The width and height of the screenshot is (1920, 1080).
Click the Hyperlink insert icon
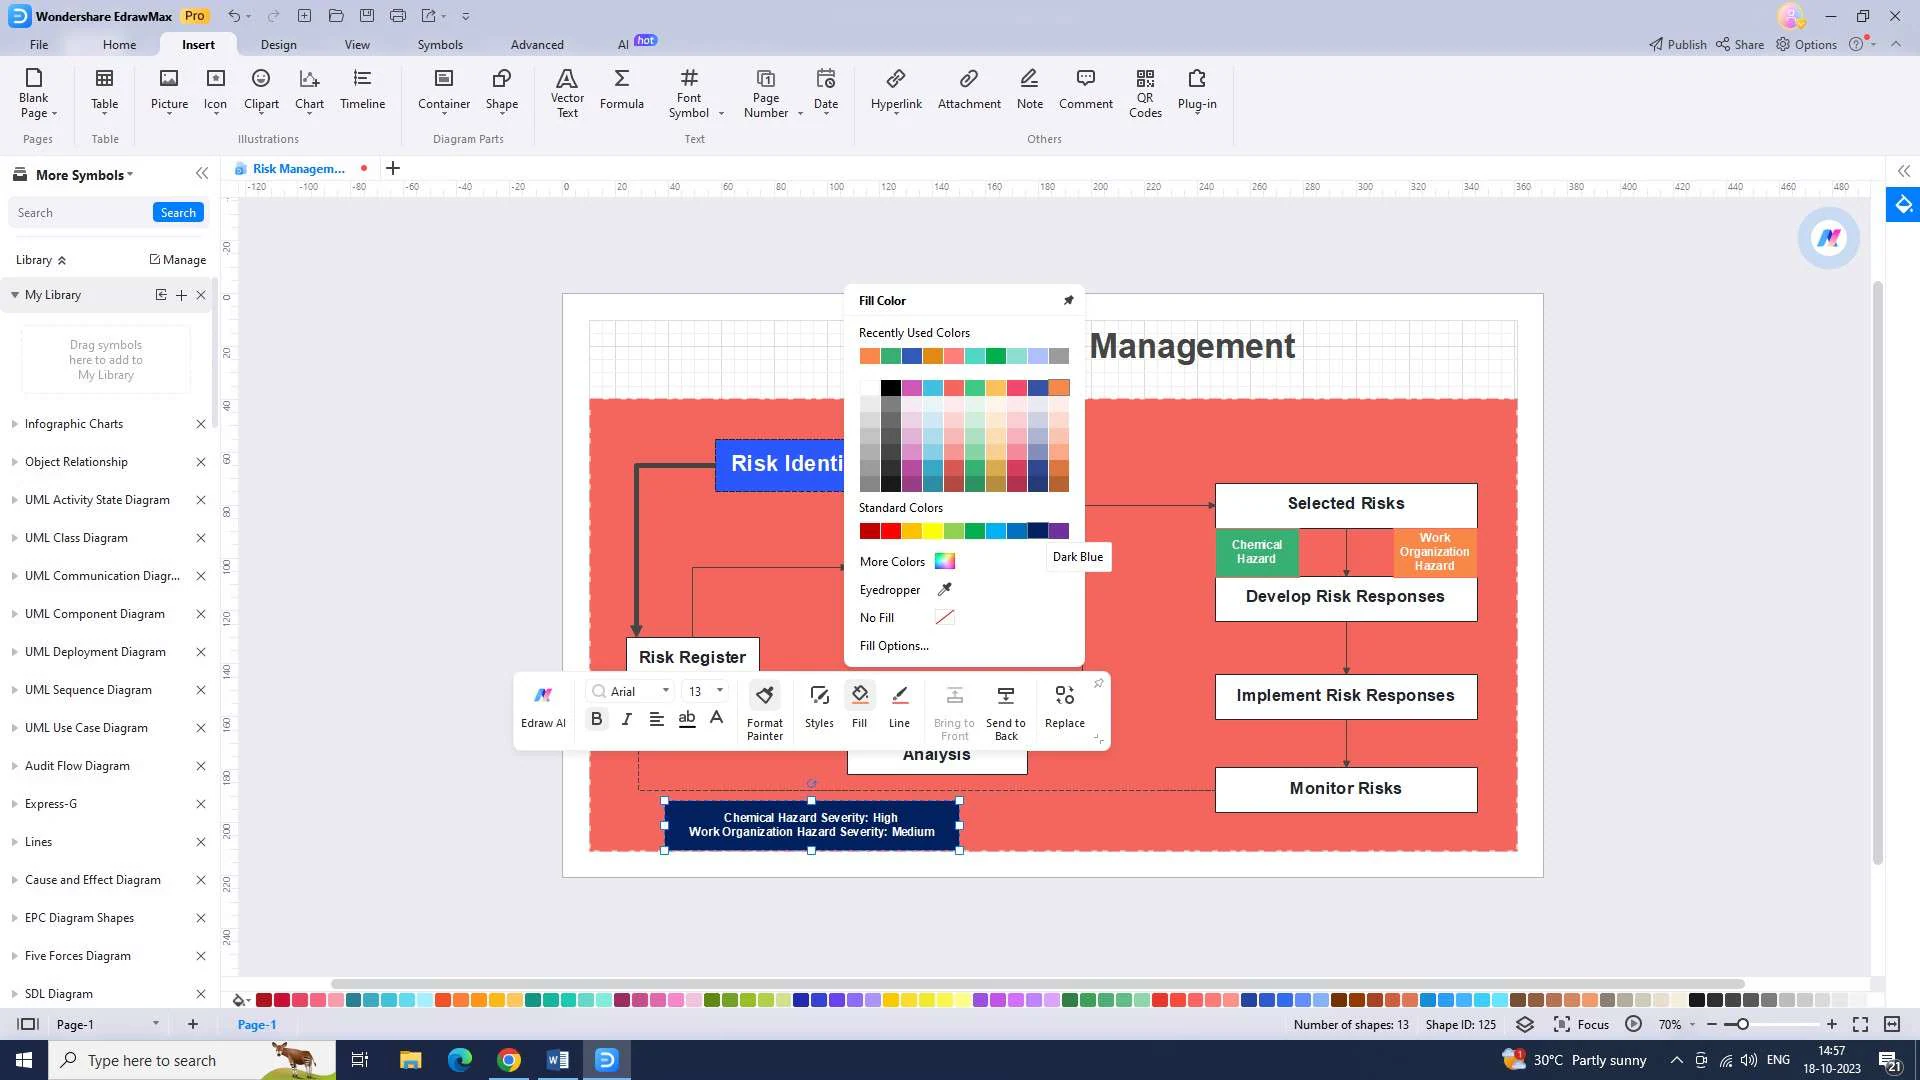pyautogui.click(x=897, y=88)
